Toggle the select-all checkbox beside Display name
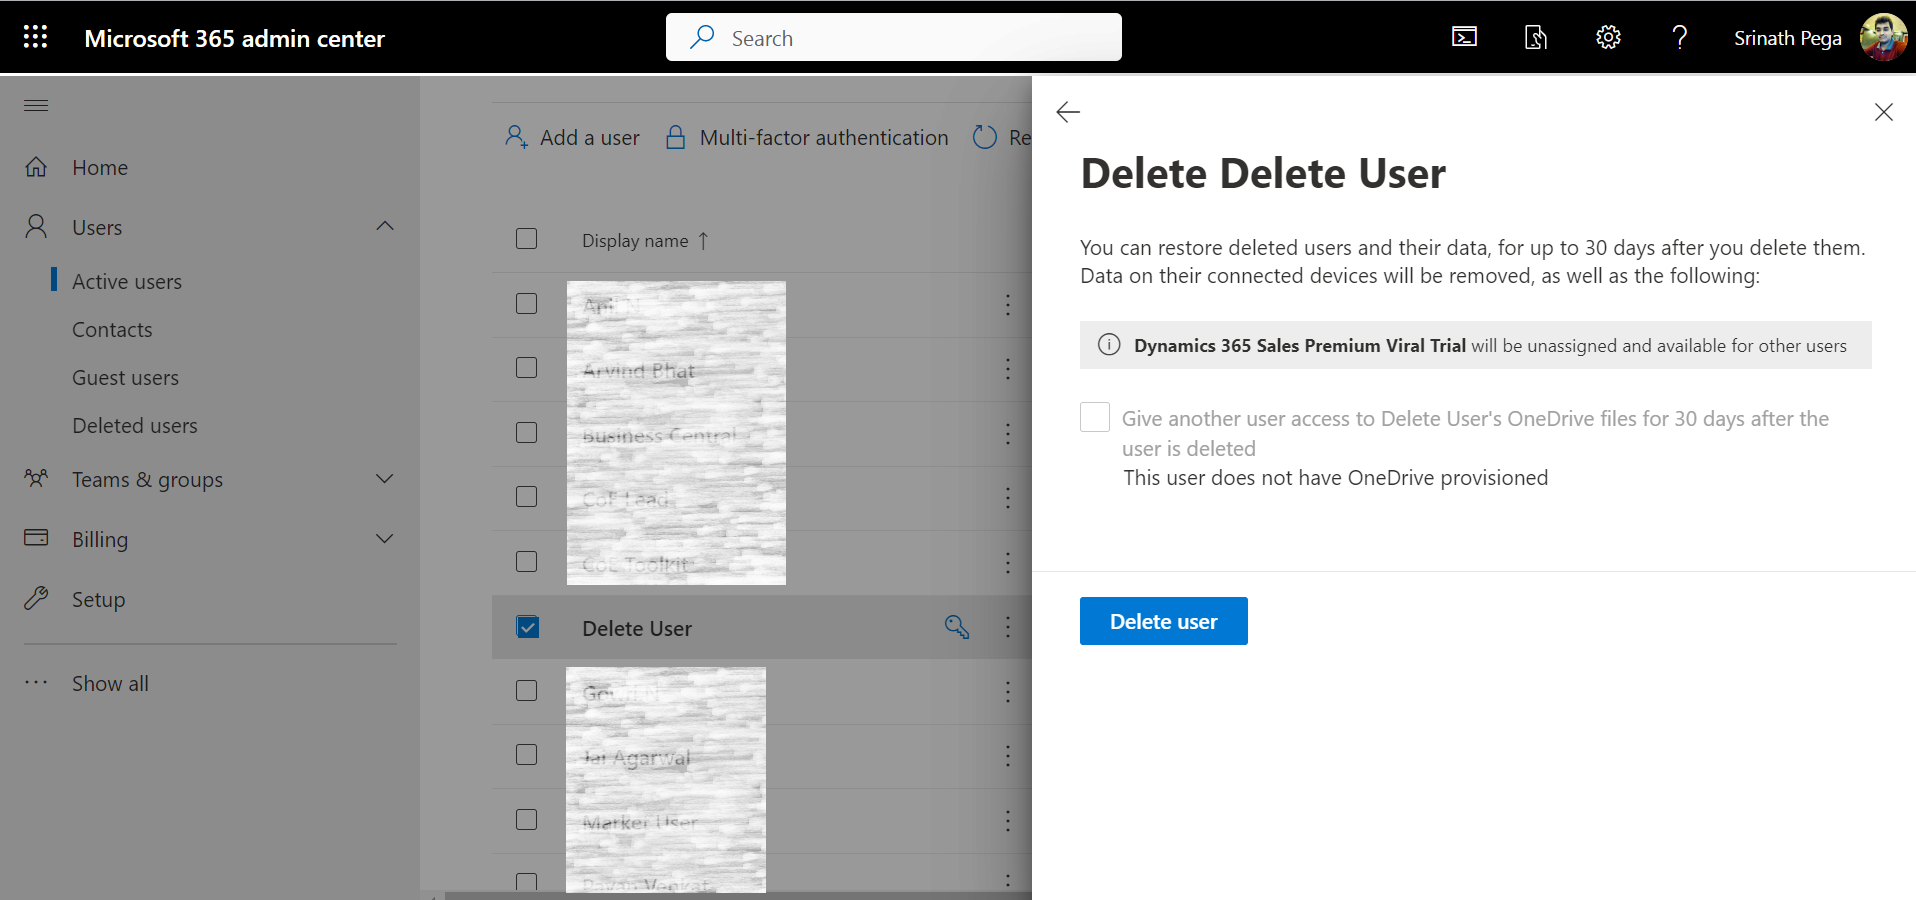Screen dimensions: 1916x900 (x=526, y=239)
